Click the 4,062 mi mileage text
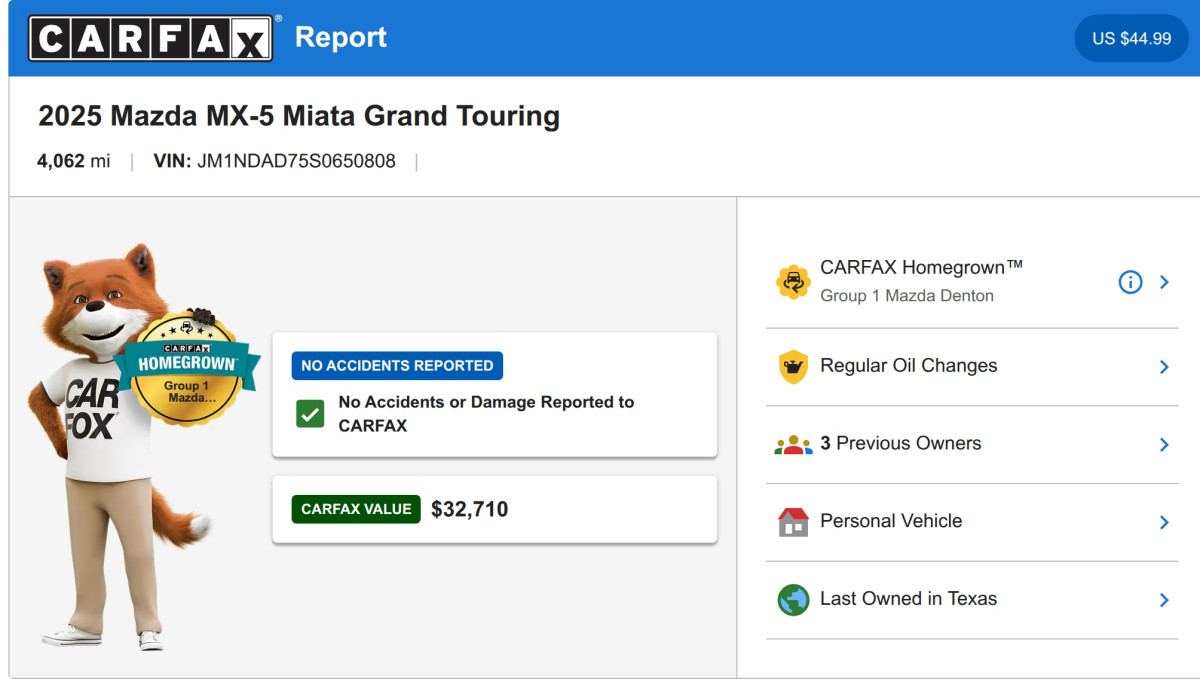The height and width of the screenshot is (679, 1200). click(73, 161)
